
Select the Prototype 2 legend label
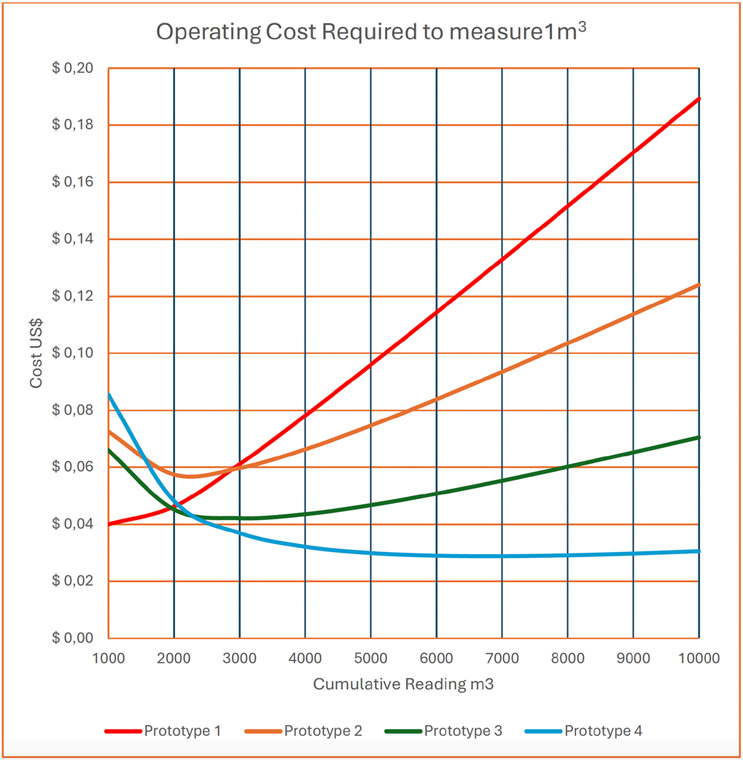(x=325, y=731)
